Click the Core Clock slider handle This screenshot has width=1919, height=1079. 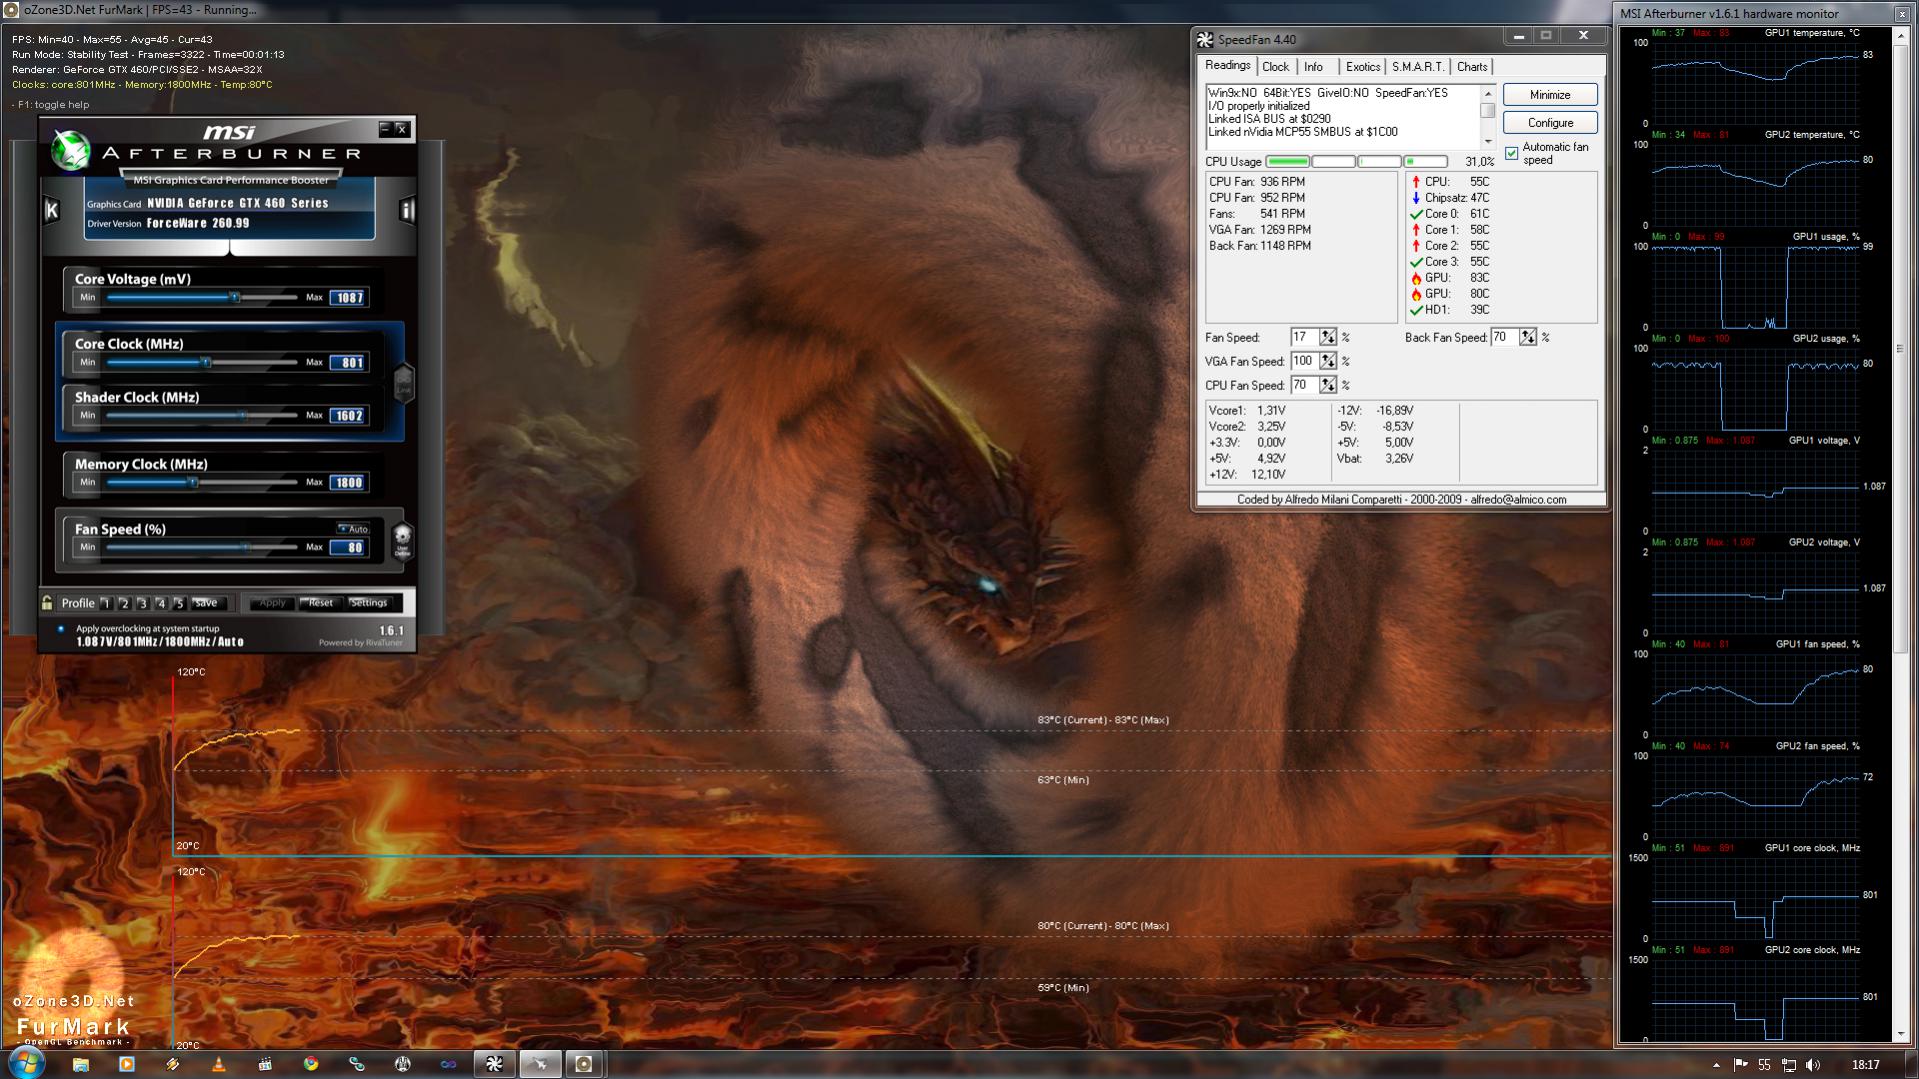206,362
